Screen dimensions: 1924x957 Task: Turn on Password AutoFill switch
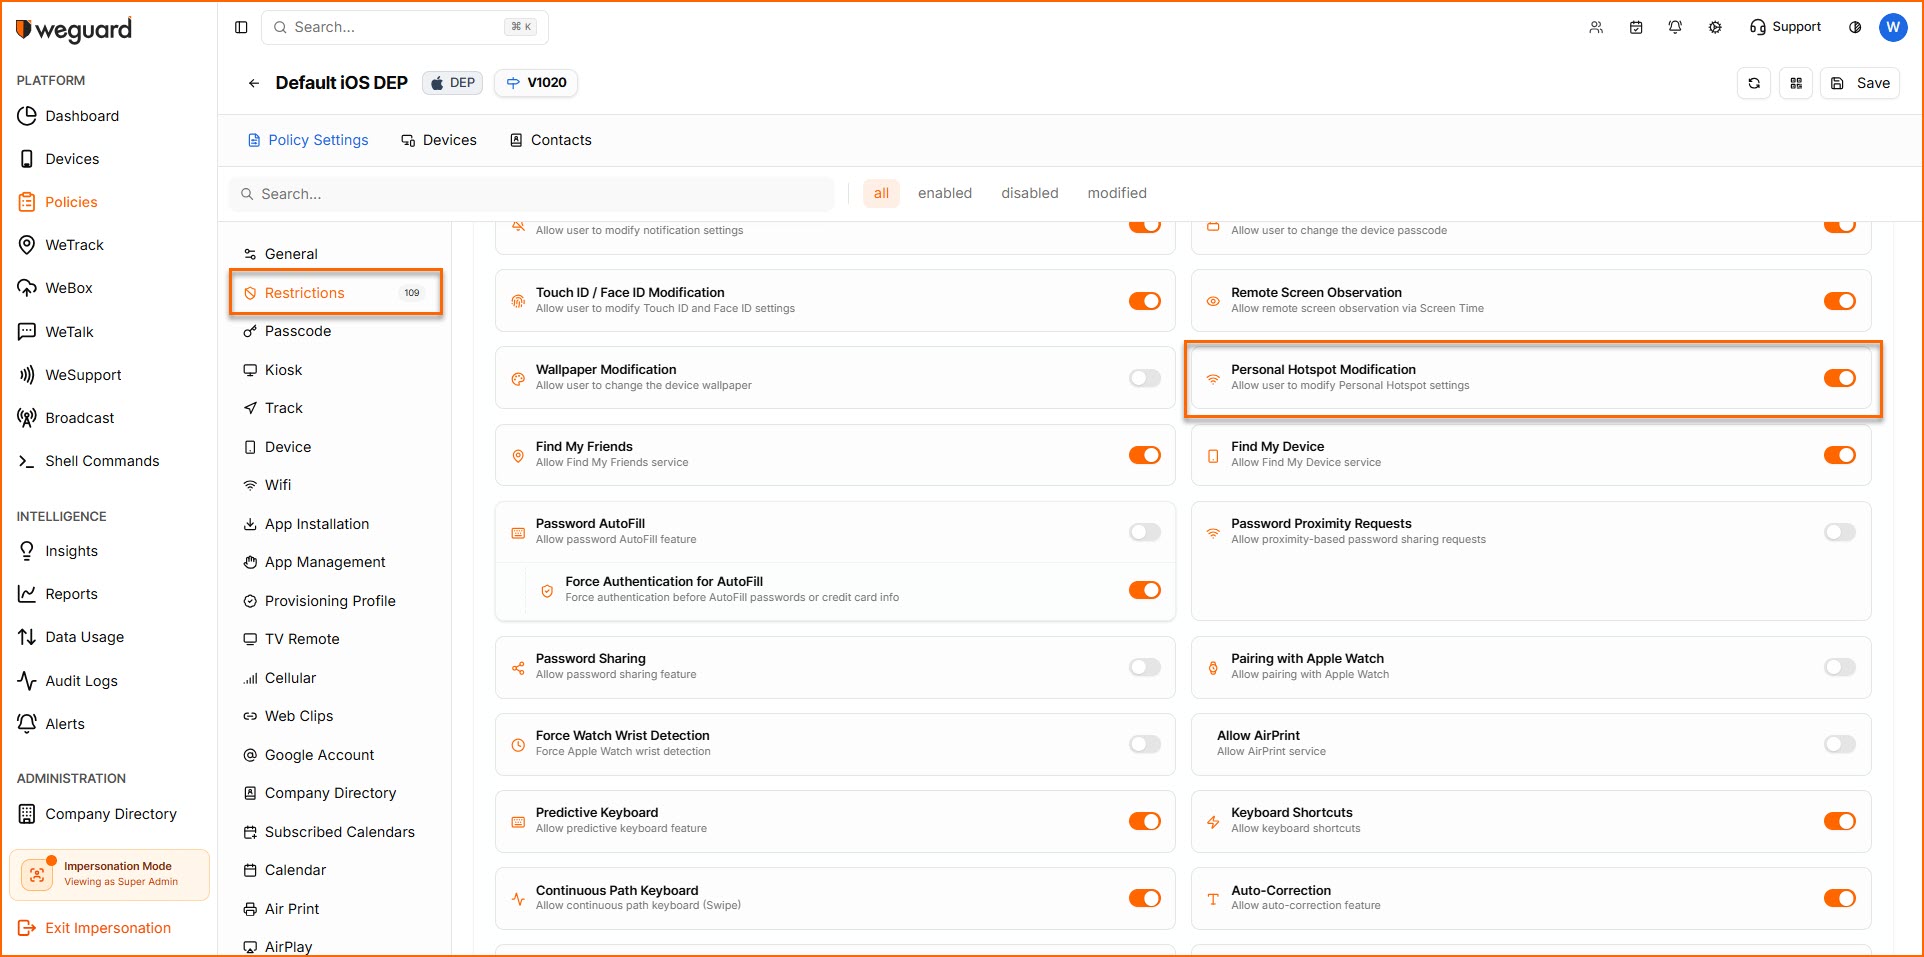[x=1144, y=532]
